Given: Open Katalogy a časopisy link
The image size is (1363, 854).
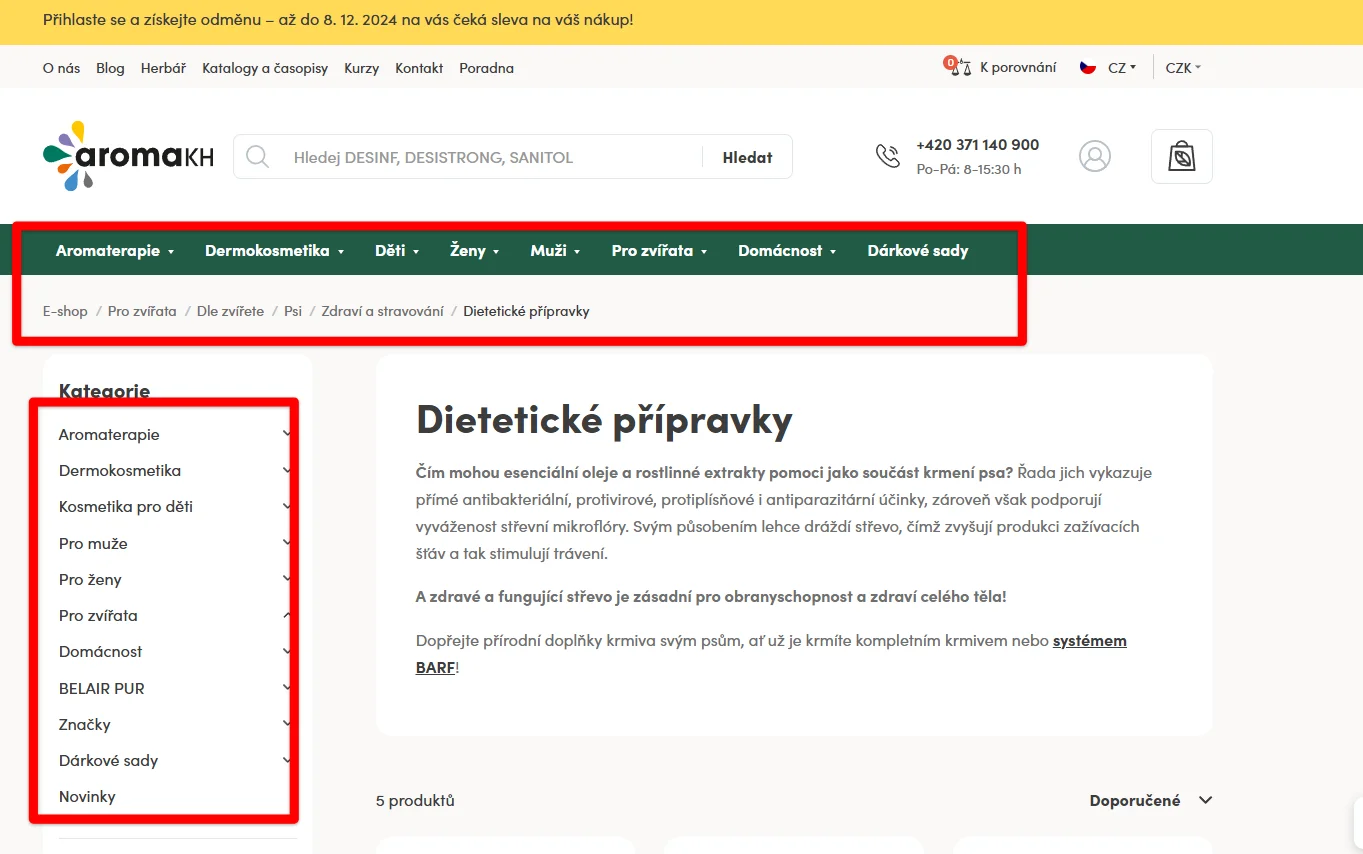Looking at the screenshot, I should pos(265,68).
